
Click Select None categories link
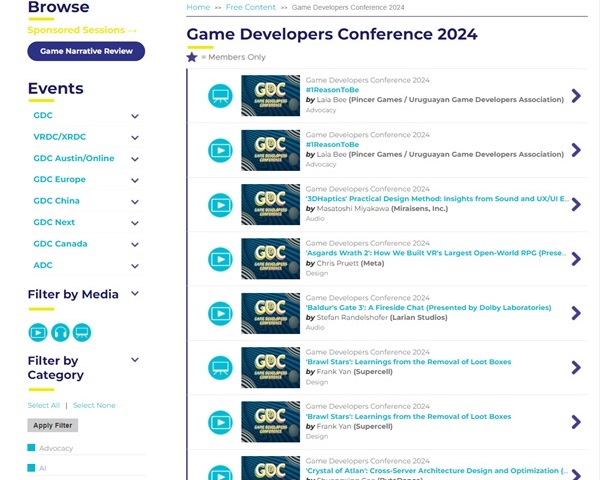pyautogui.click(x=94, y=405)
